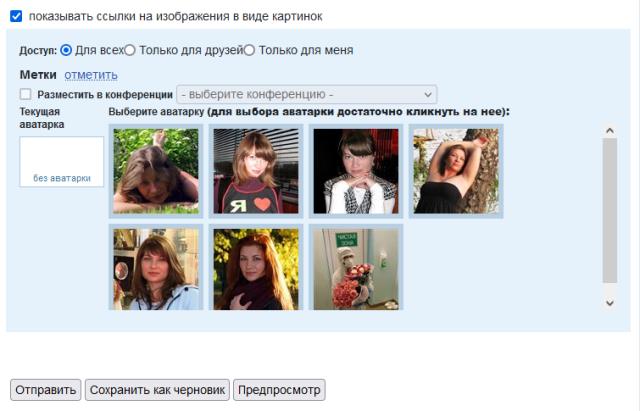Select avatar of woman lying on grass
This screenshot has width=640, height=411.
coord(156,171)
